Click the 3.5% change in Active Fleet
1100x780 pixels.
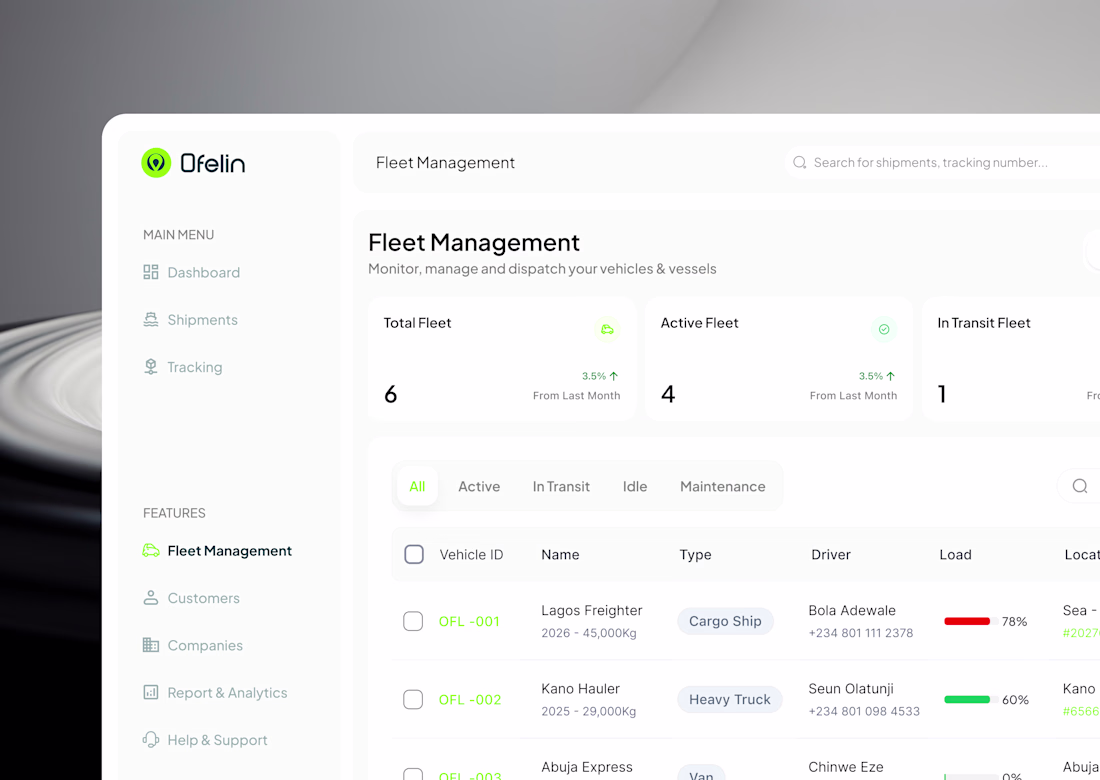(877, 376)
